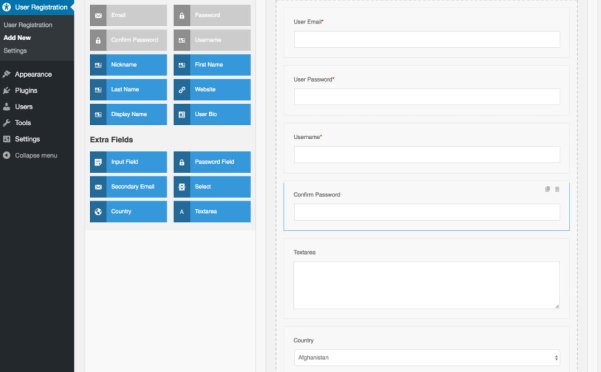The width and height of the screenshot is (601, 372).
Task: Add the User Bio field button
Action: 212,115
